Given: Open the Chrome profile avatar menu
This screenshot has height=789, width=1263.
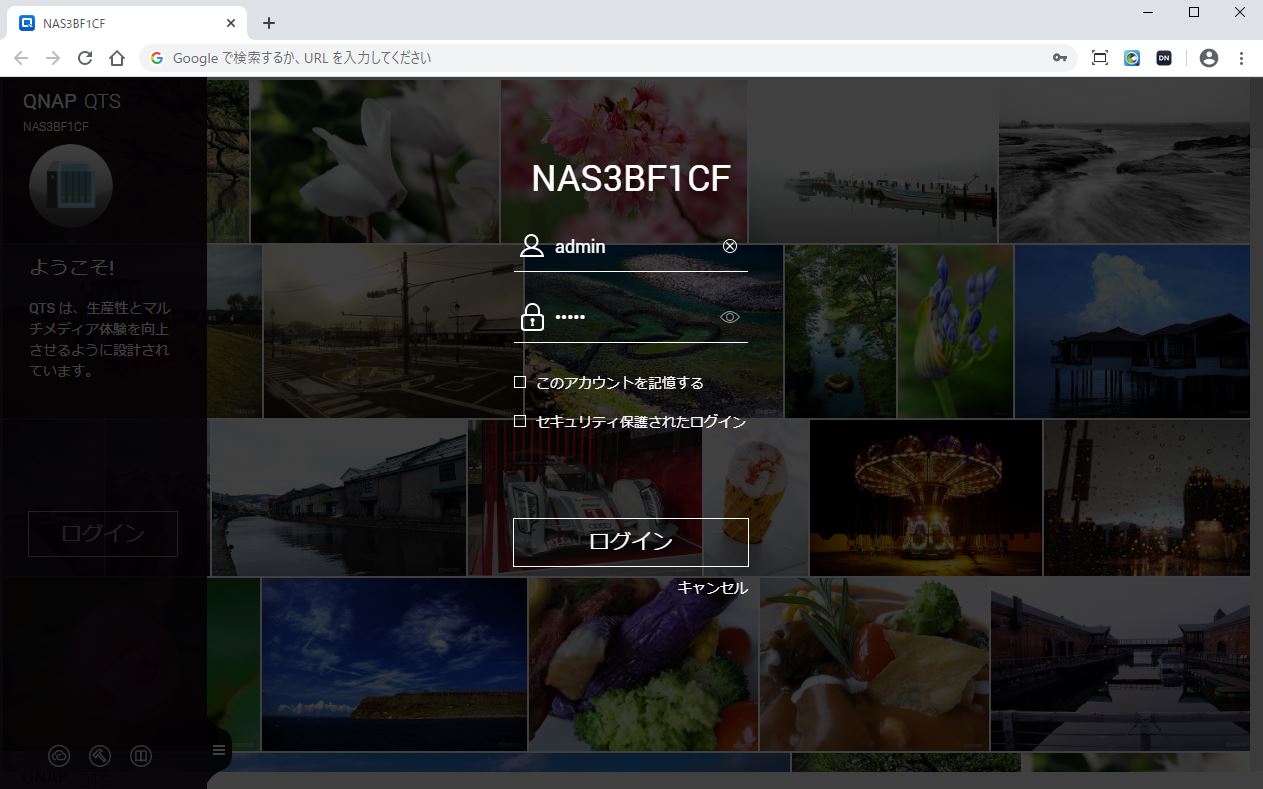Looking at the screenshot, I should pos(1209,58).
